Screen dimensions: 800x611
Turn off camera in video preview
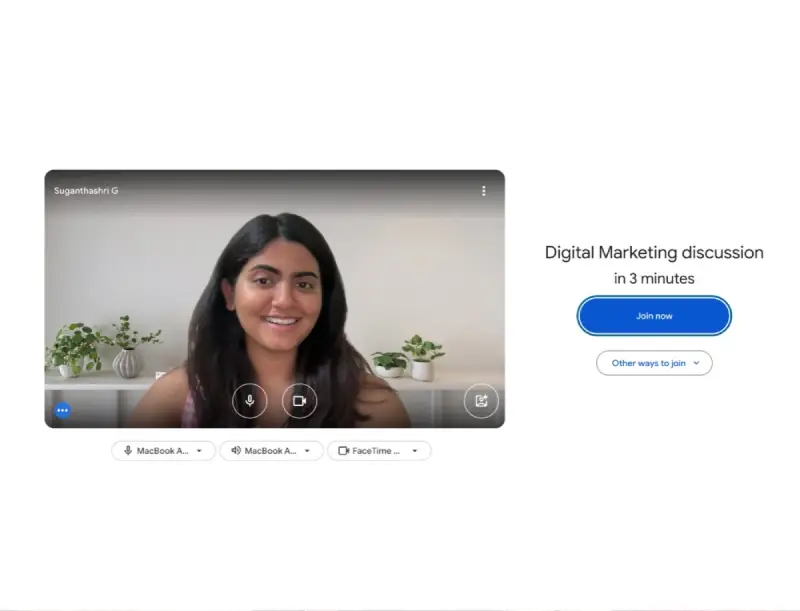pyautogui.click(x=299, y=401)
